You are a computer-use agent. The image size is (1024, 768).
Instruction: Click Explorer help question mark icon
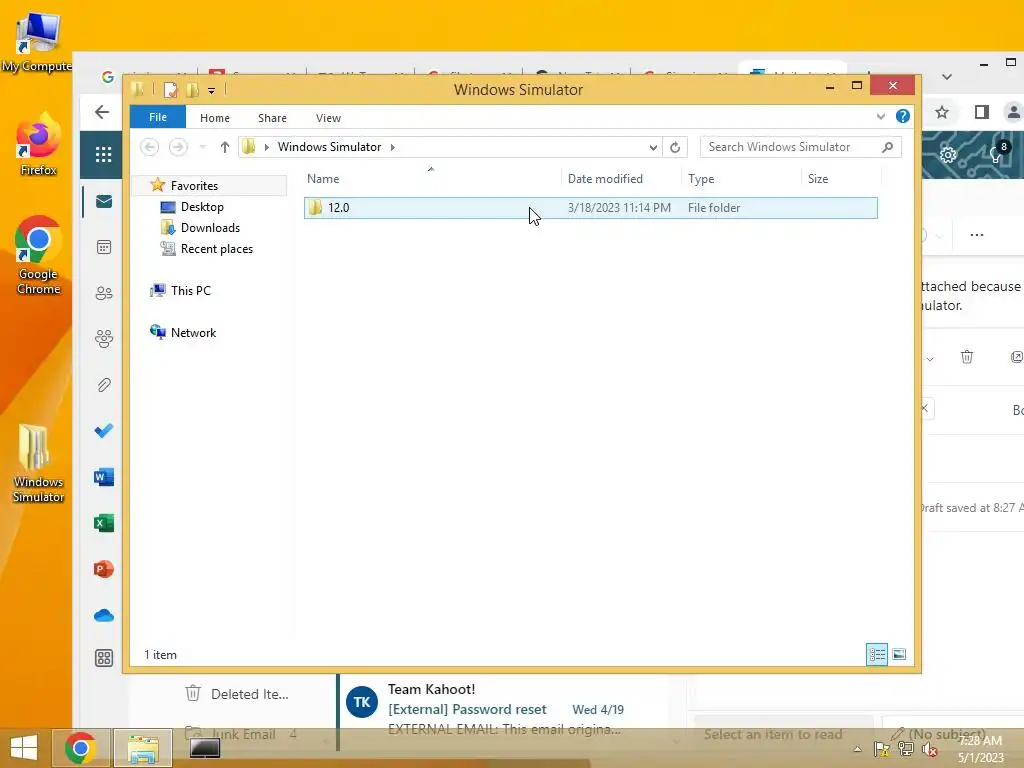[x=903, y=116]
